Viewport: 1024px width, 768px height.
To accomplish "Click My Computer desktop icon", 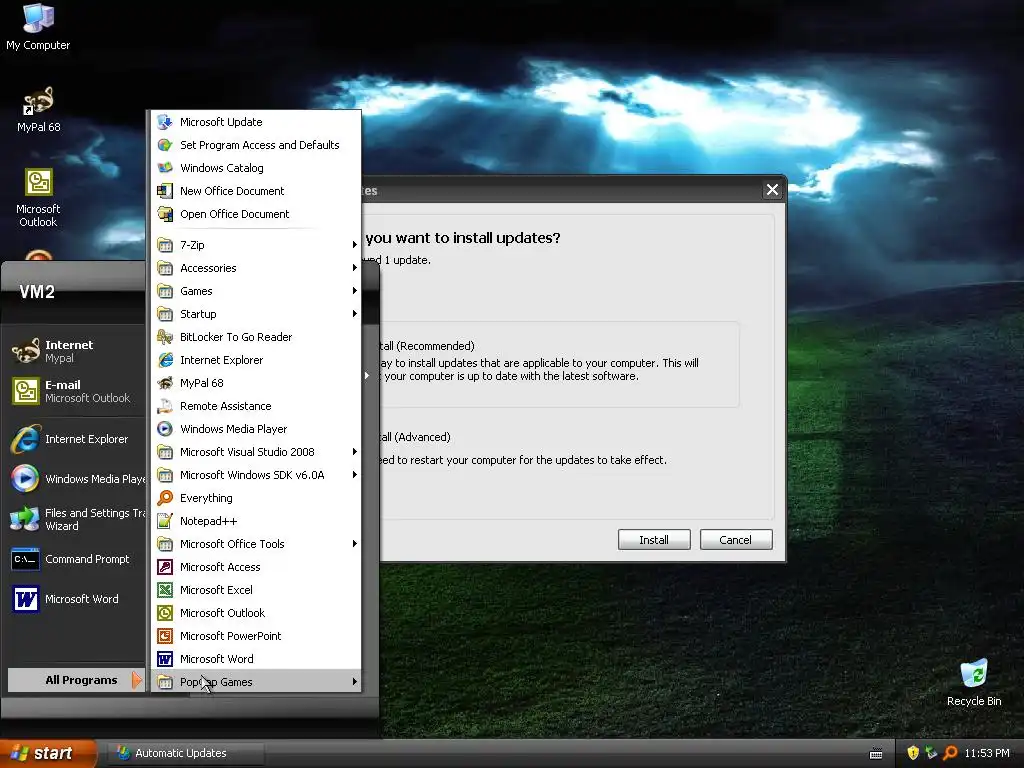I will click(x=38, y=27).
